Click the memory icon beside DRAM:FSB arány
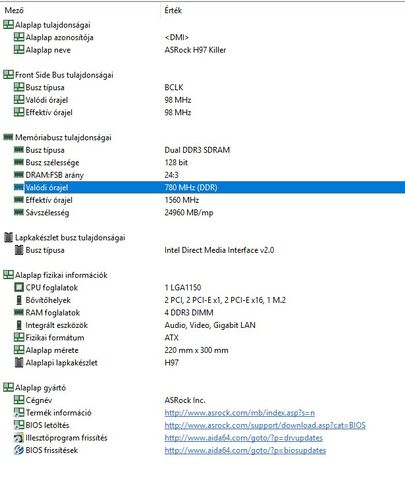 pos(19,175)
